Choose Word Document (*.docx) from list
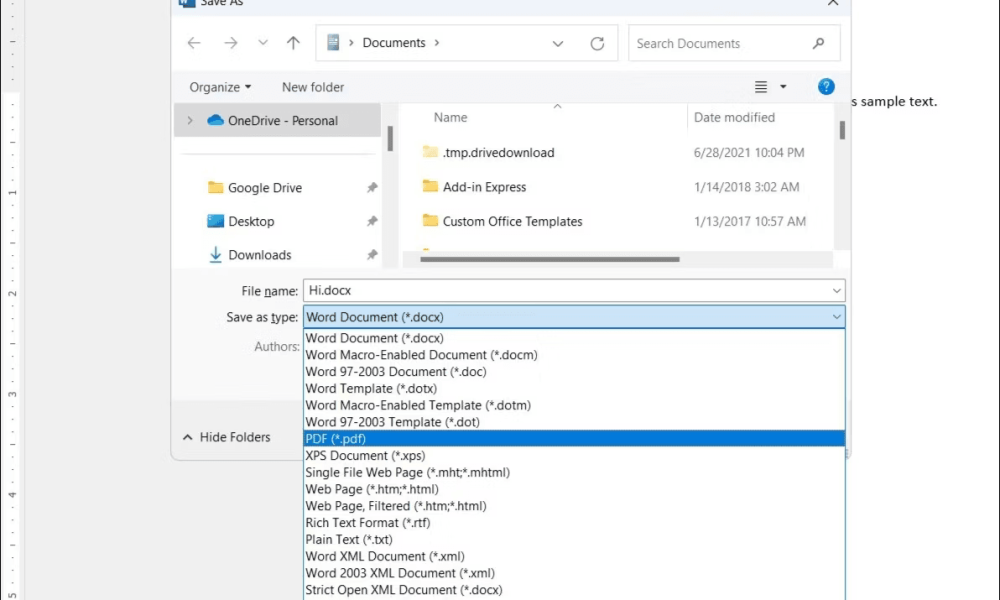Viewport: 1000px width, 600px height. 574,338
